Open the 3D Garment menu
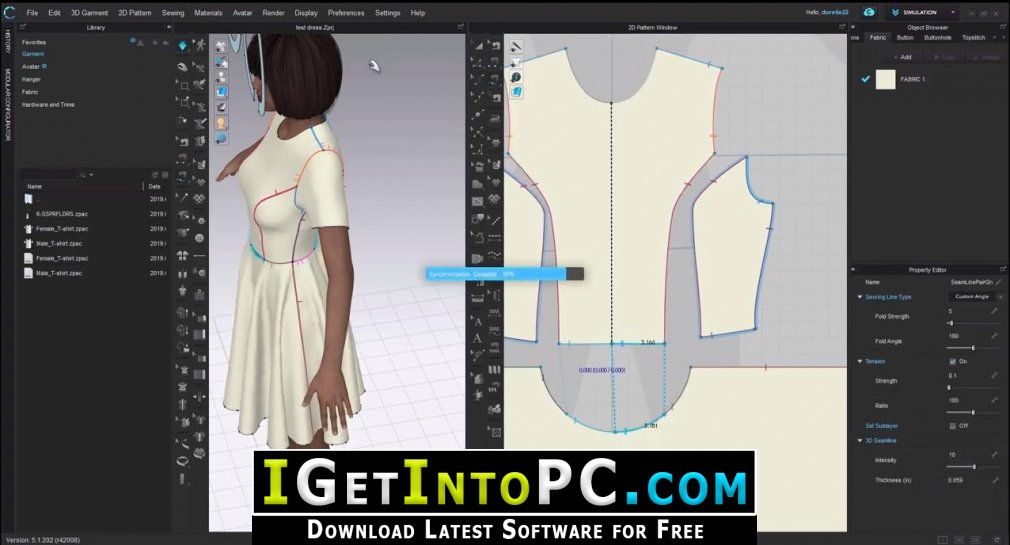Image resolution: width=1010 pixels, height=545 pixels. click(x=90, y=13)
